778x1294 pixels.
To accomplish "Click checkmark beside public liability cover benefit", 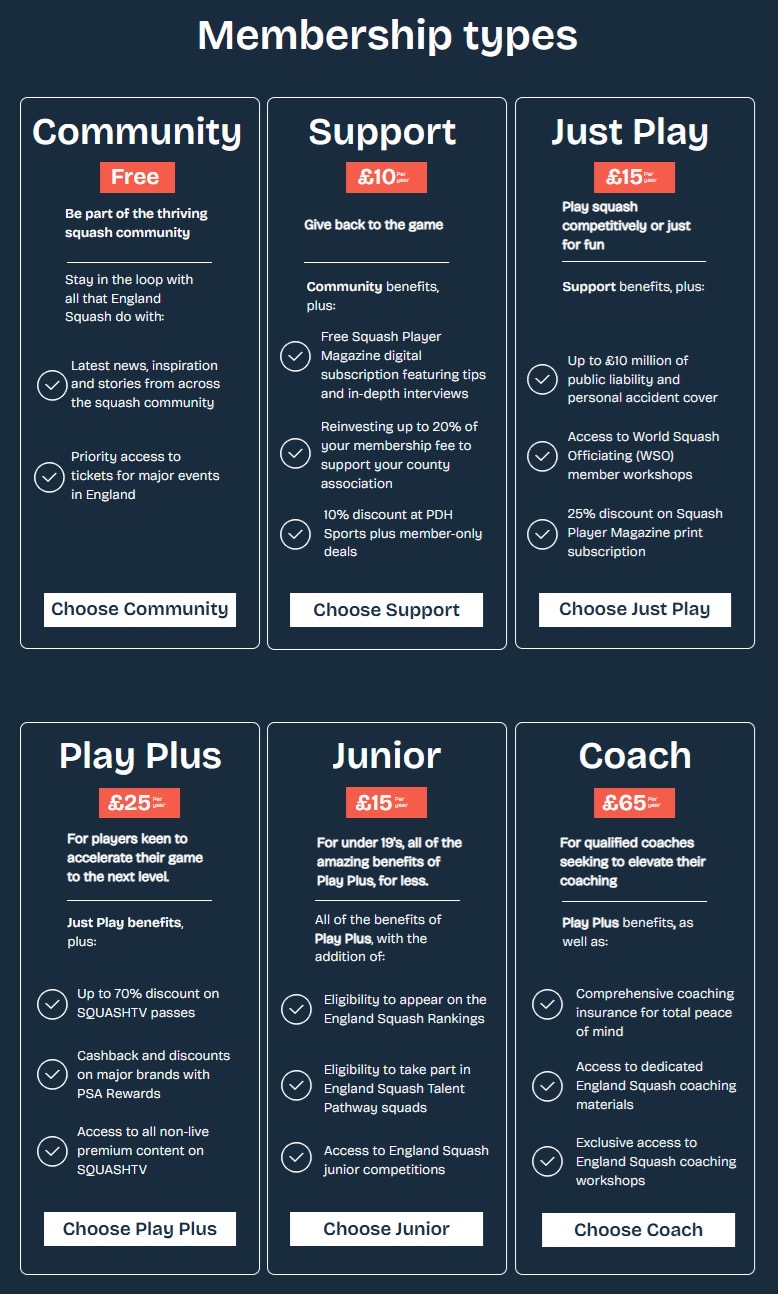I will tap(542, 379).
